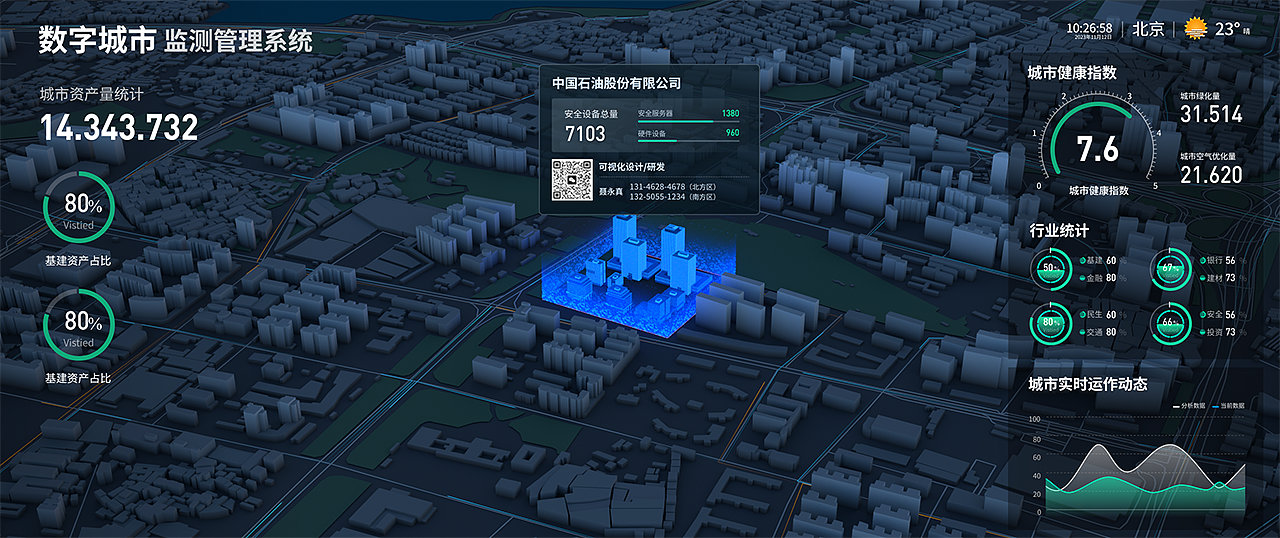This screenshot has width=1280, height=538.
Task: Click the 50% industry ring
Action: (1051, 269)
